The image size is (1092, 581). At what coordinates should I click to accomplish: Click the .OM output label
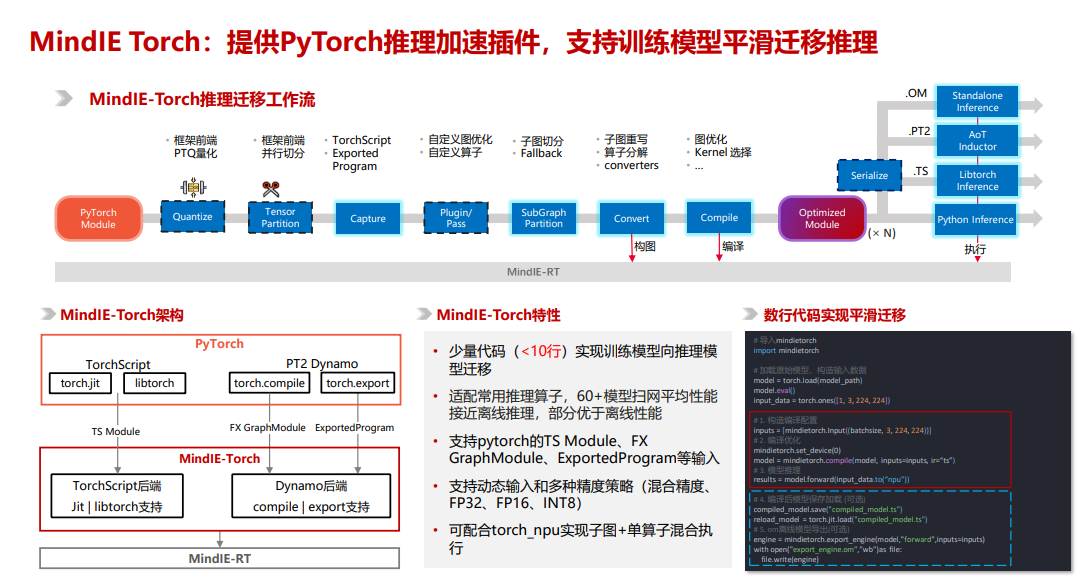916,93
